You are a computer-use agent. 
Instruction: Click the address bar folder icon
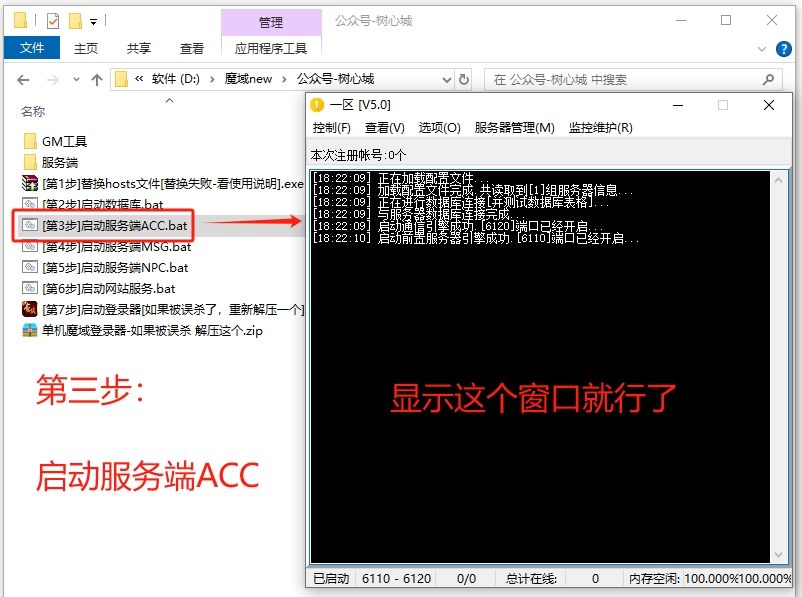(121, 79)
